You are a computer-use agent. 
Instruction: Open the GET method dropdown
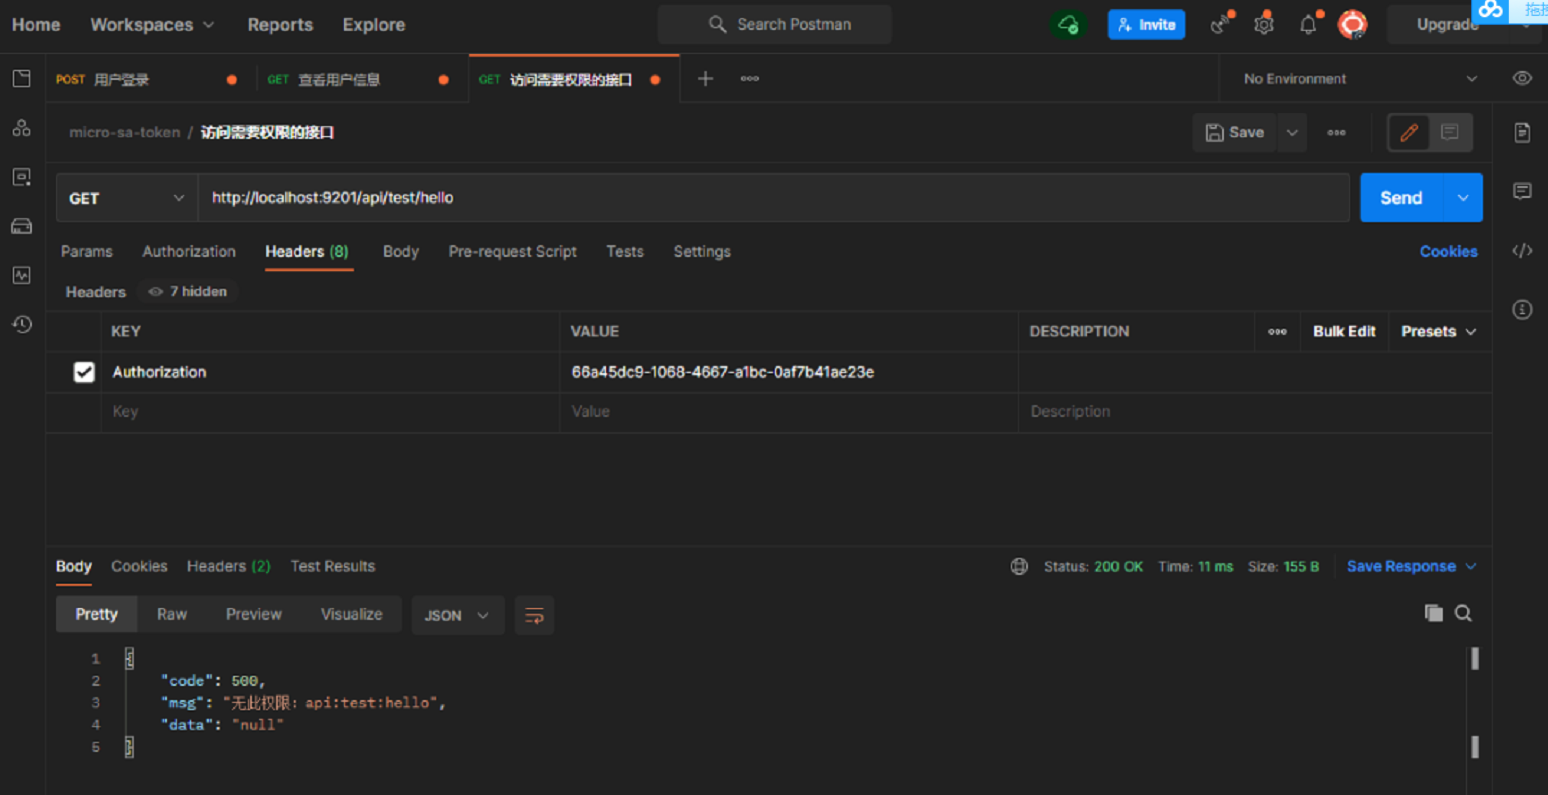coord(126,198)
